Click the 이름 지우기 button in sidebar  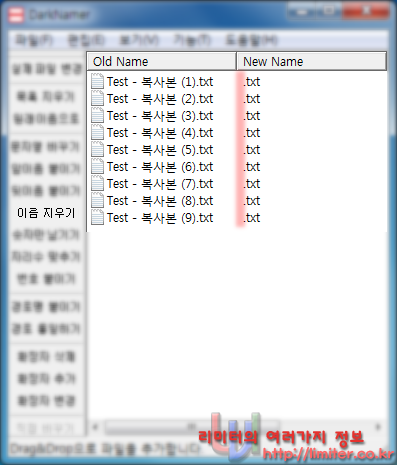click(46, 213)
